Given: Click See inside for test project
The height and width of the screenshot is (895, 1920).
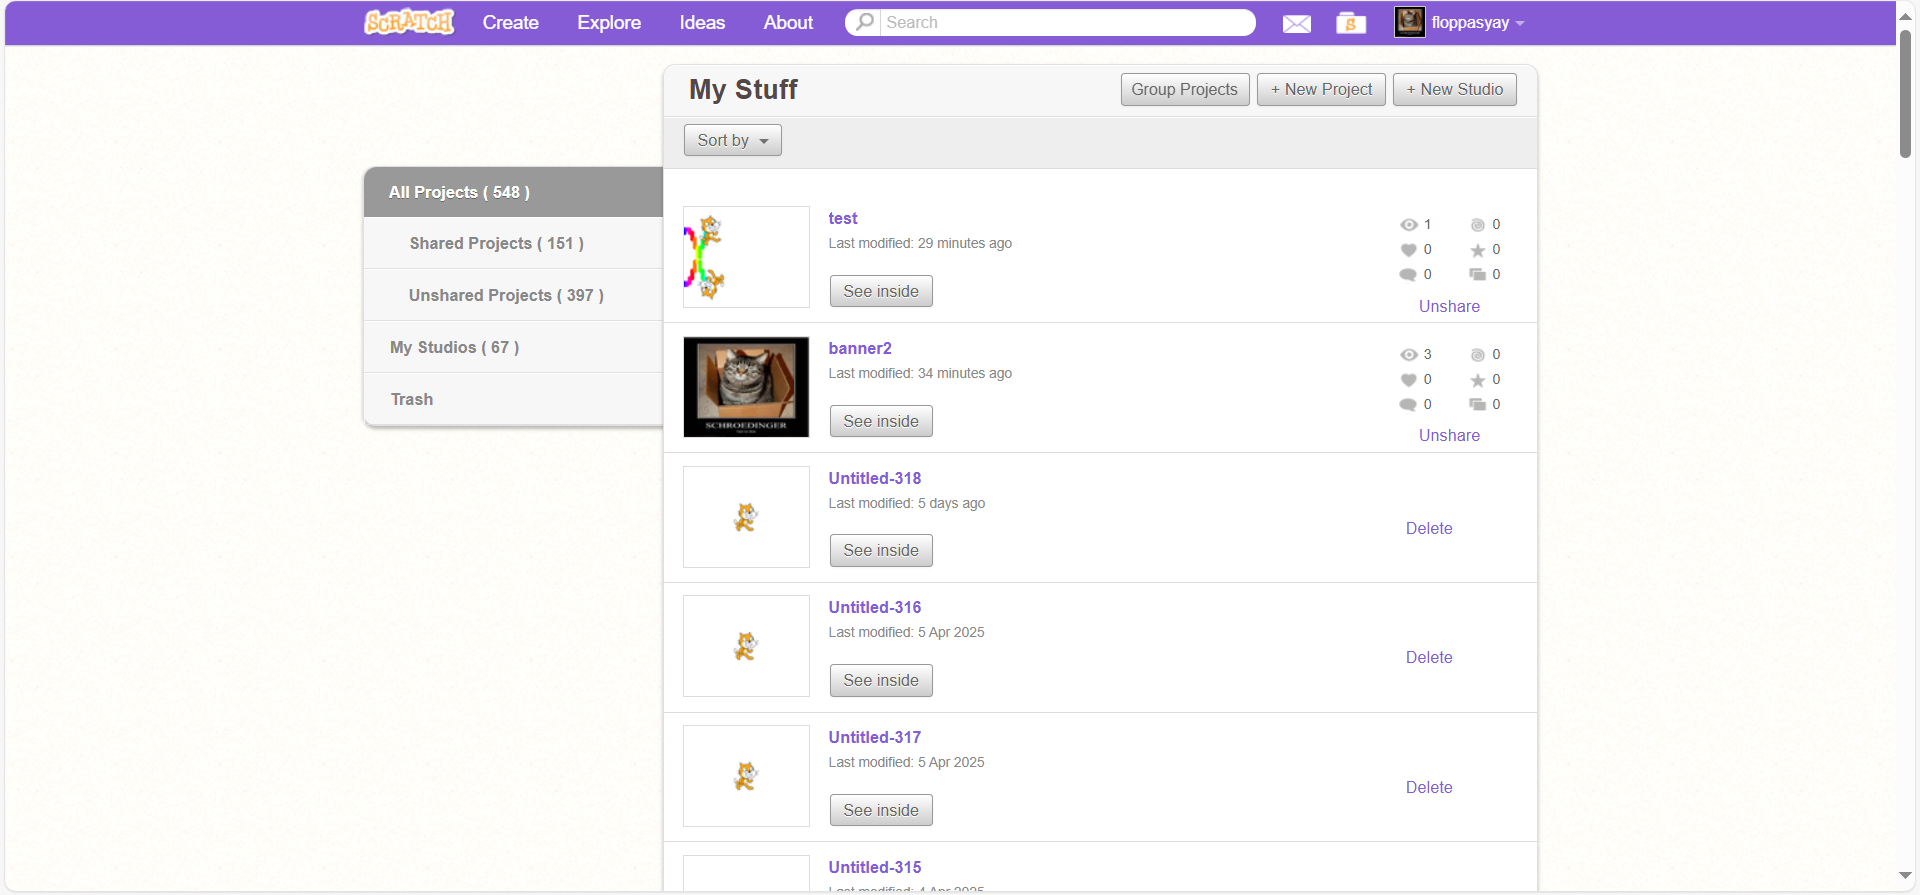Looking at the screenshot, I should tap(881, 291).
